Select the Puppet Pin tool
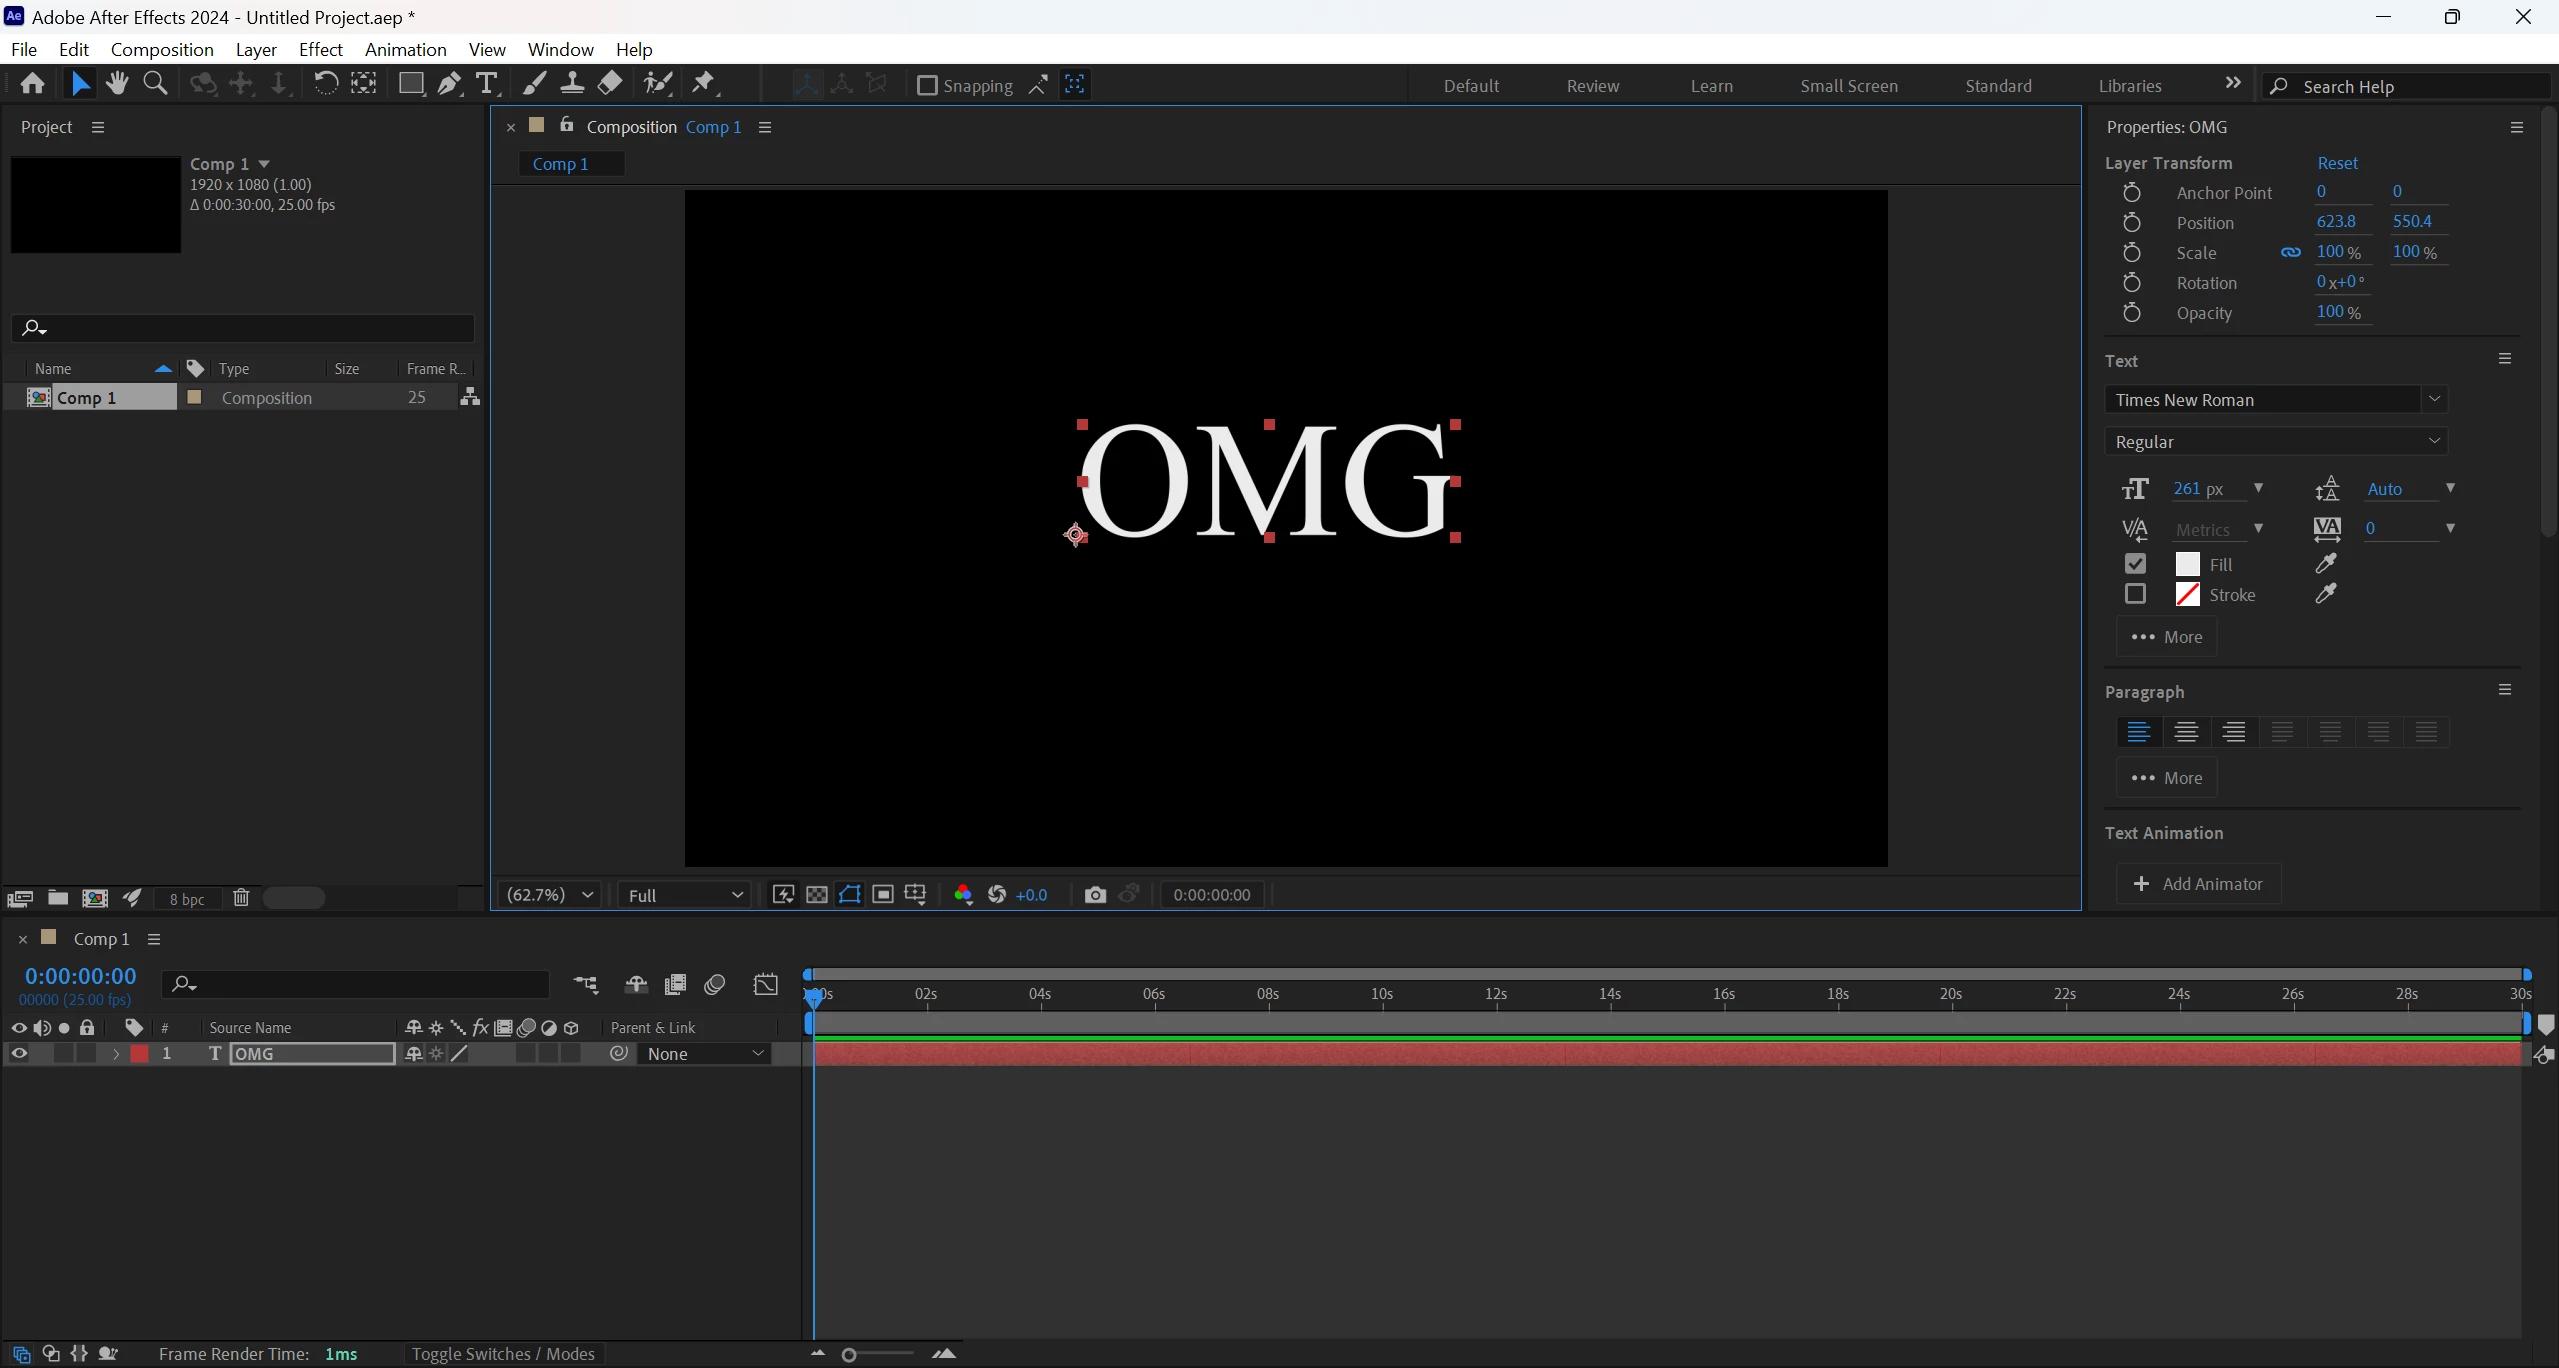Image resolution: width=2559 pixels, height=1368 pixels. click(x=704, y=84)
